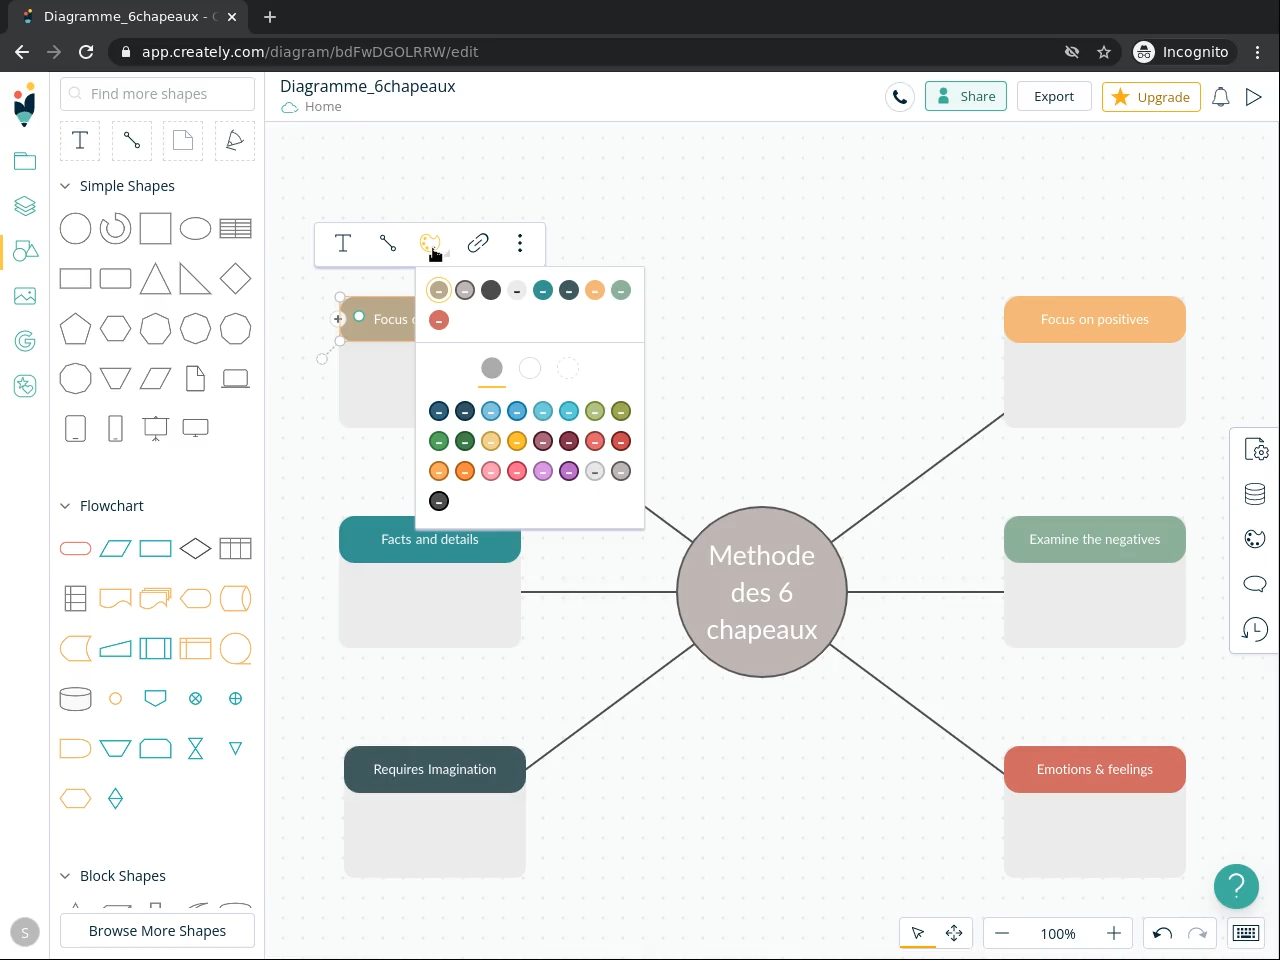1280x960 pixels.
Task: Bookmark this page with the star
Action: (1104, 52)
